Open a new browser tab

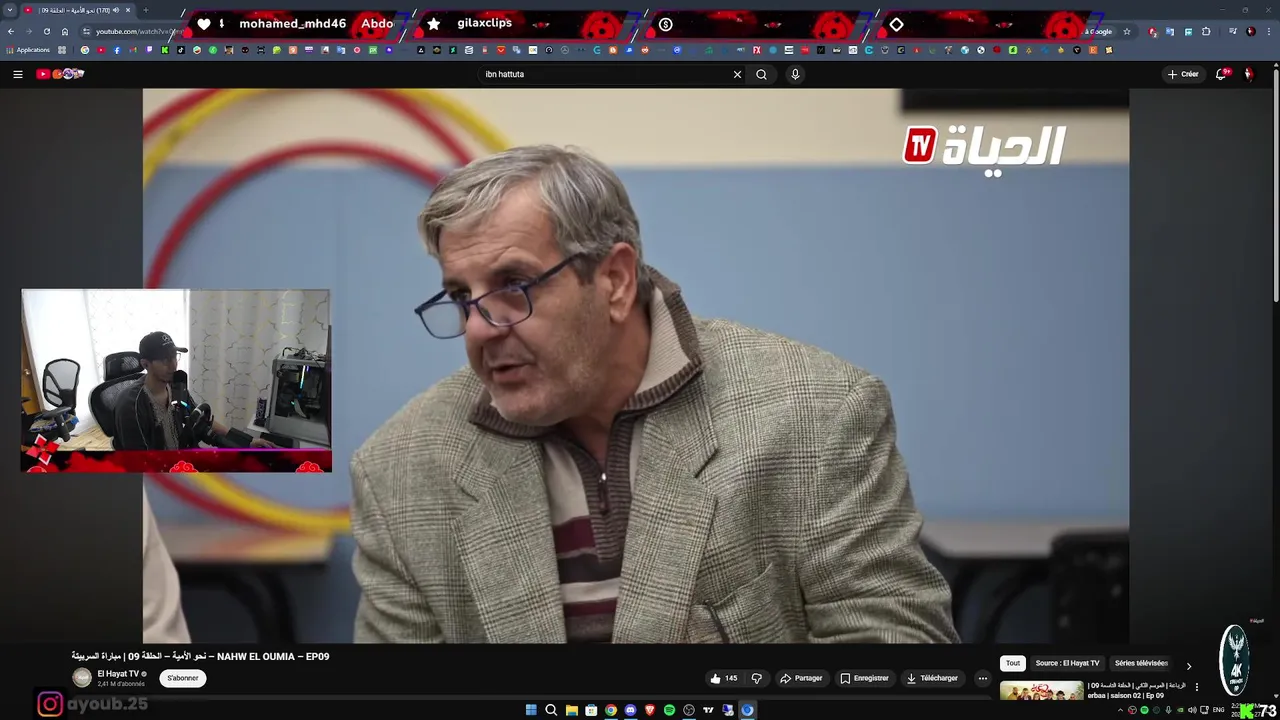pos(146,10)
